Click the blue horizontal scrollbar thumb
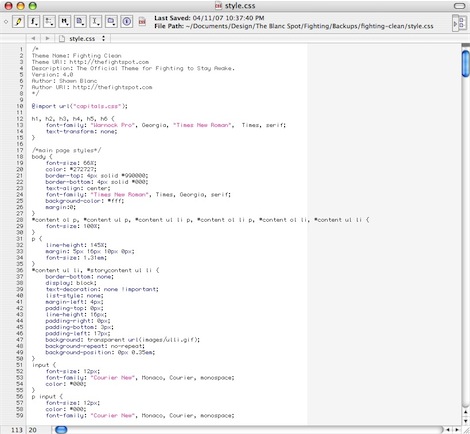Viewport: 470px width, 434px height. [x=61, y=430]
